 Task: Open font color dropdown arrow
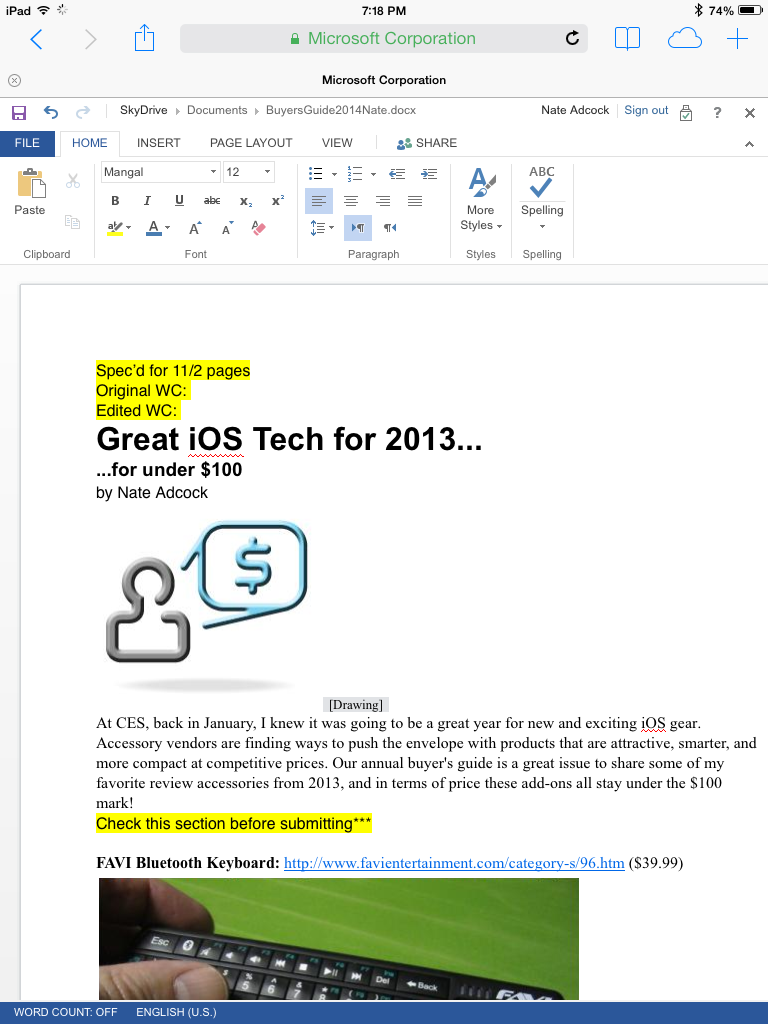tap(168, 228)
